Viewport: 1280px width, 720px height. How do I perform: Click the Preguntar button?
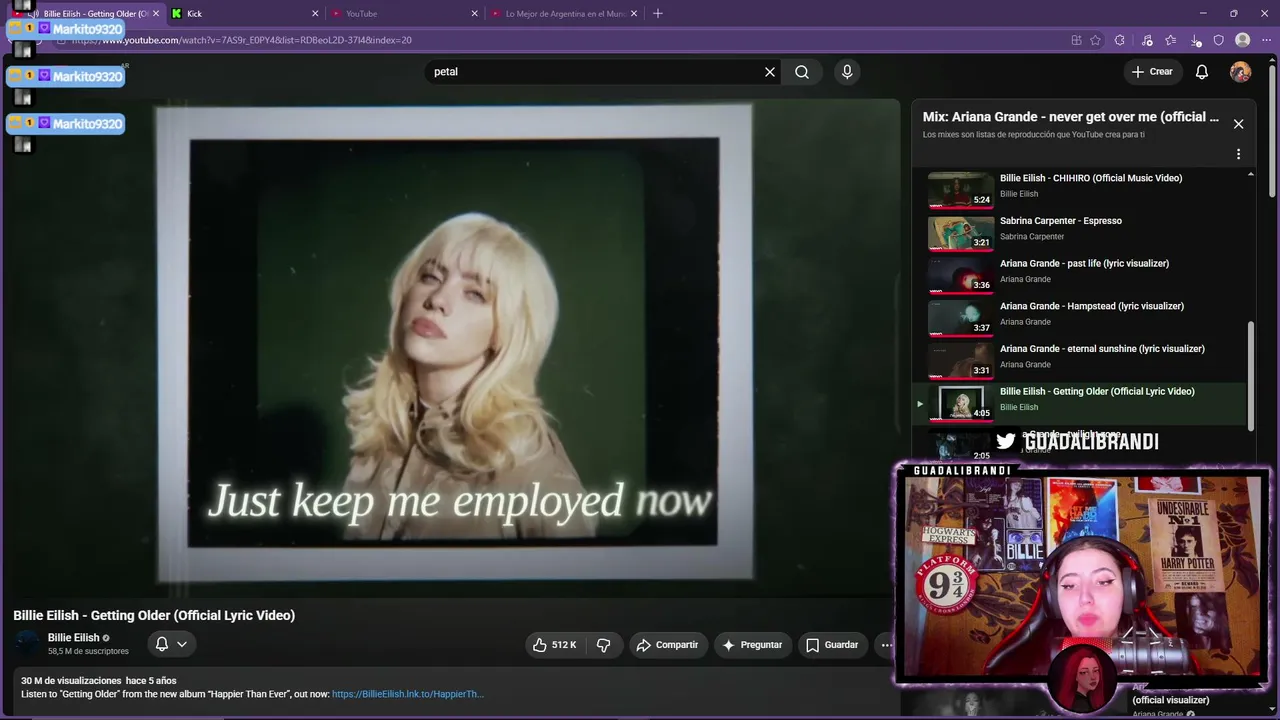(752, 645)
